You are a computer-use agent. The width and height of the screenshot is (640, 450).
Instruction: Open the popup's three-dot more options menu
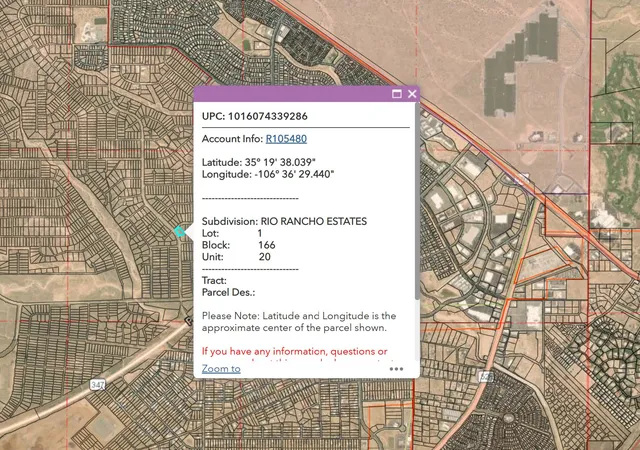[x=396, y=369]
